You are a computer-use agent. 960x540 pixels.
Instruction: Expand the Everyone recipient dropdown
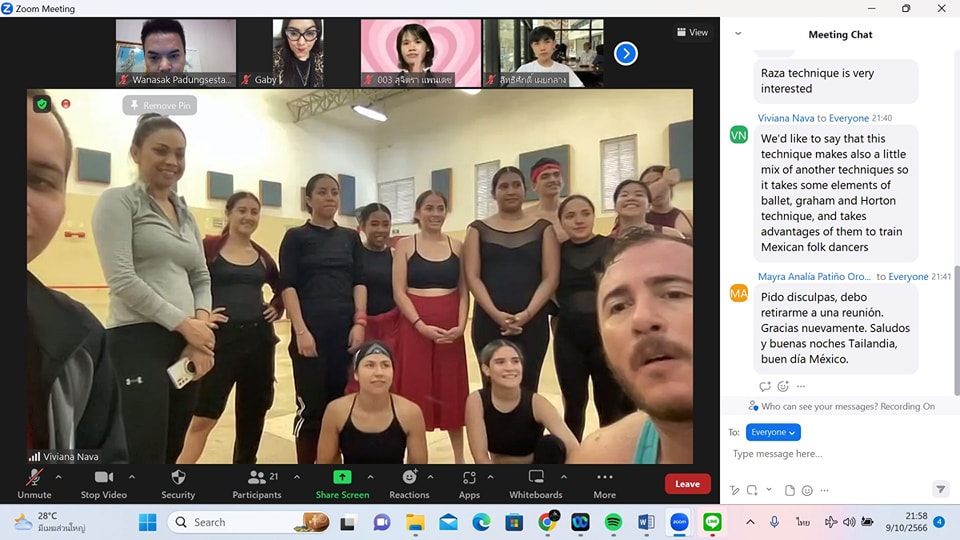[x=773, y=432]
